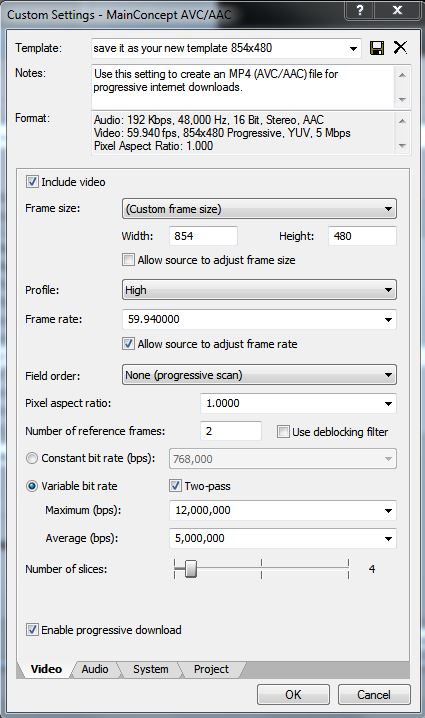Screen dimensions: 425x718
Task: Switch to the System tab
Action: [x=150, y=669]
